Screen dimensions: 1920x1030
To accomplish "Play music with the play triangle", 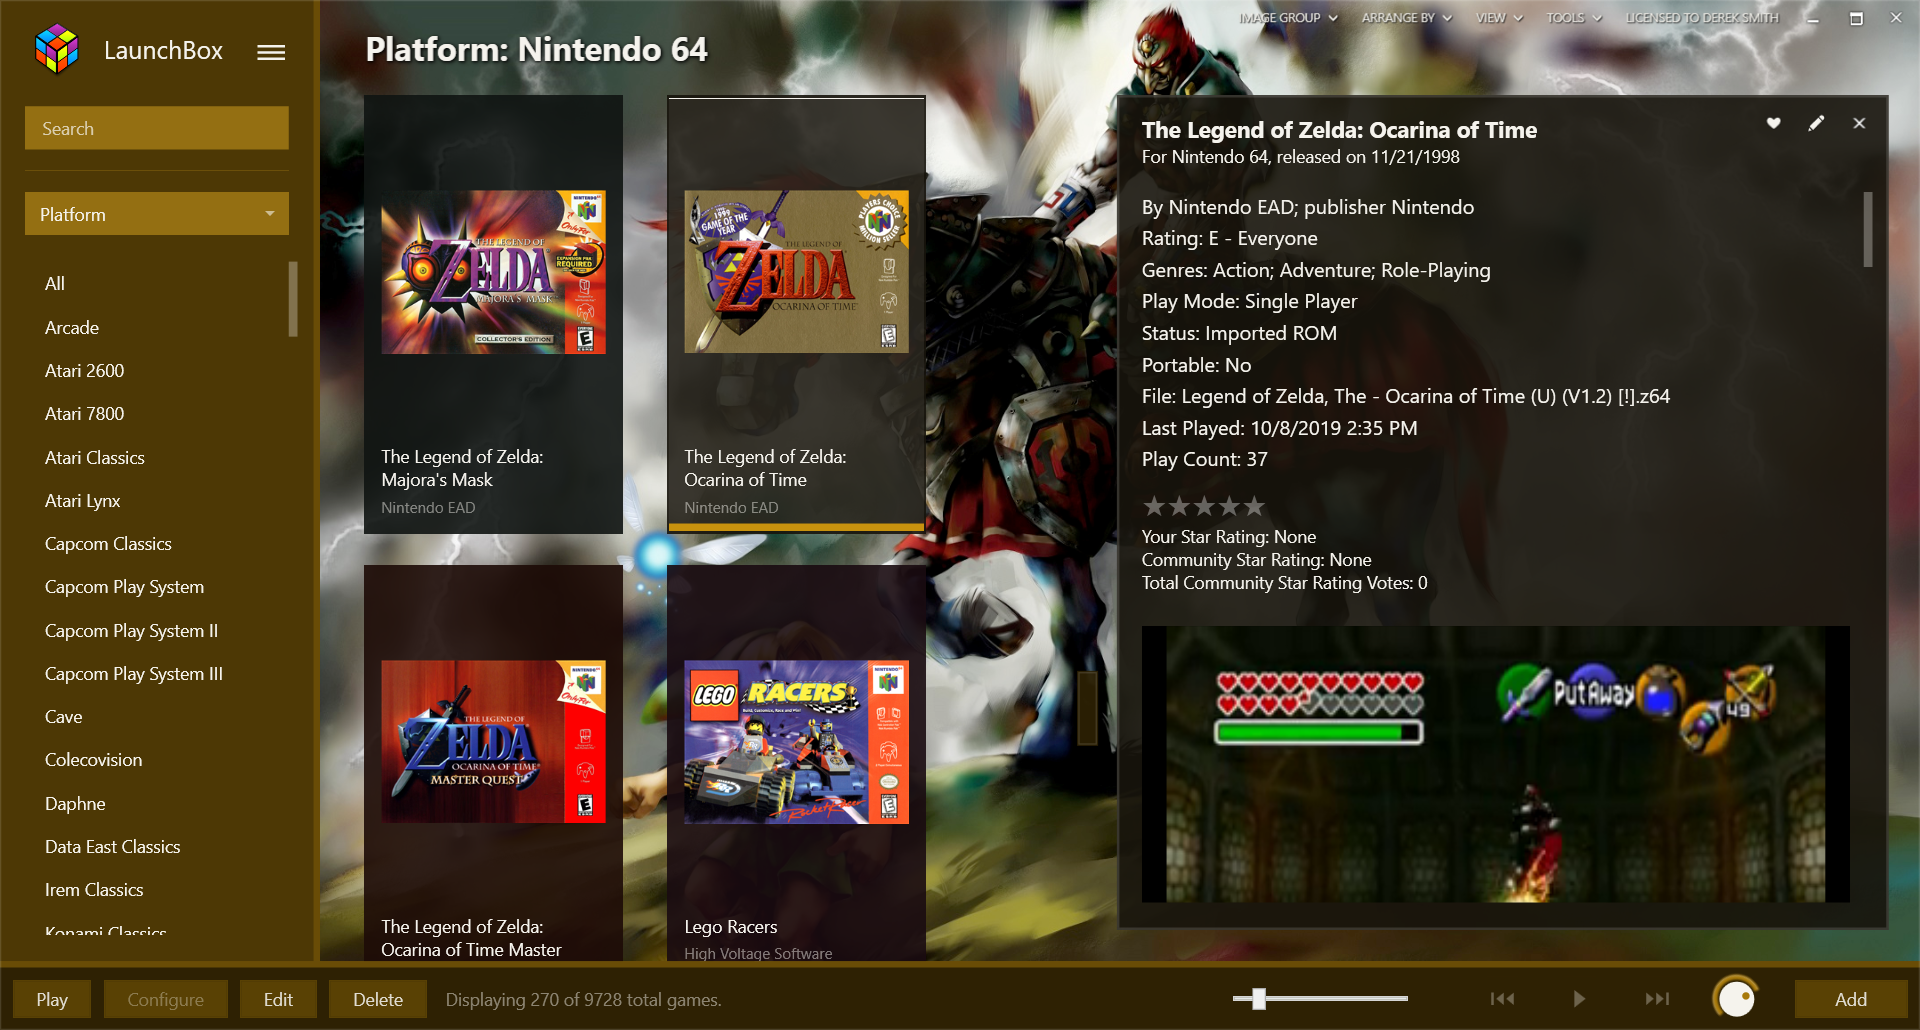I will tap(1579, 998).
